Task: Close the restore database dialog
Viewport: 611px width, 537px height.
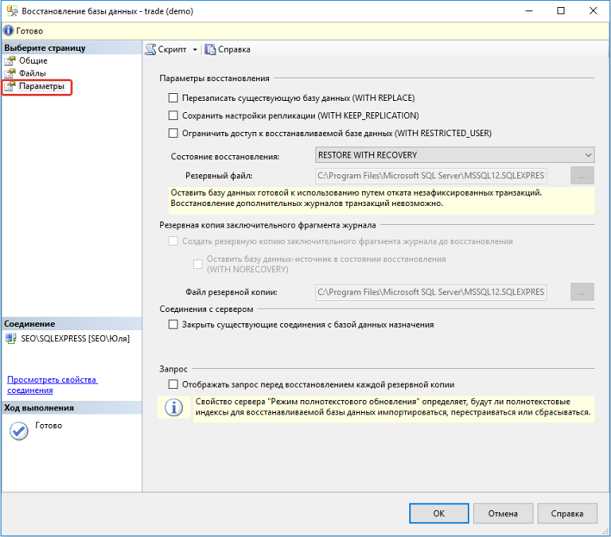Action: tap(593, 11)
